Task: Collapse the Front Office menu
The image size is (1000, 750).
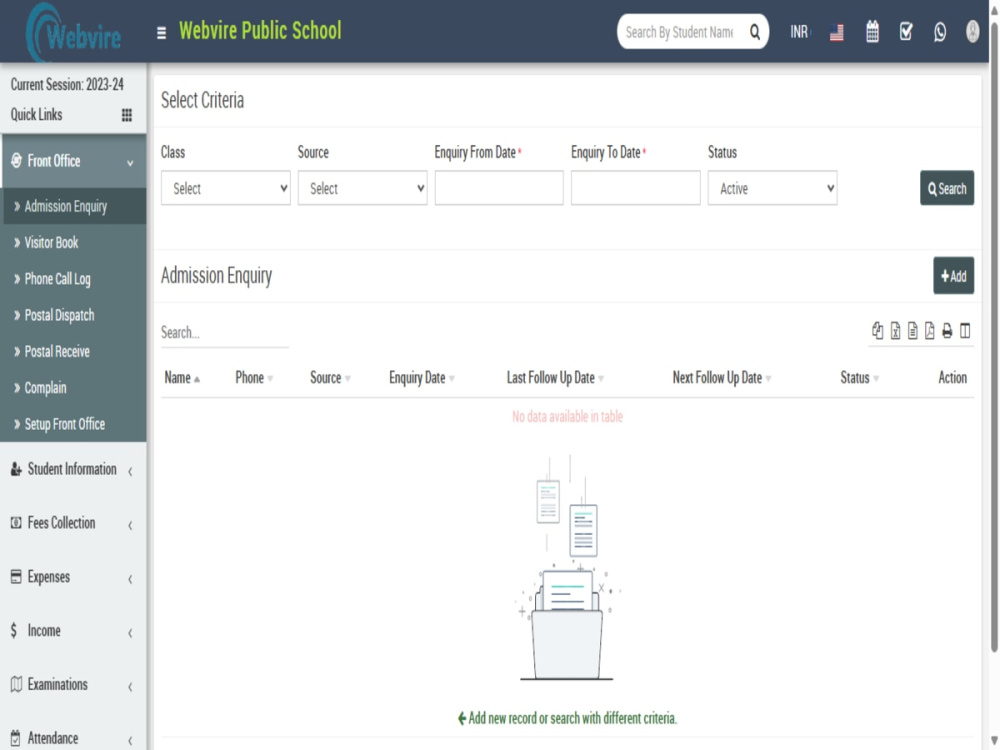Action: coord(73,161)
